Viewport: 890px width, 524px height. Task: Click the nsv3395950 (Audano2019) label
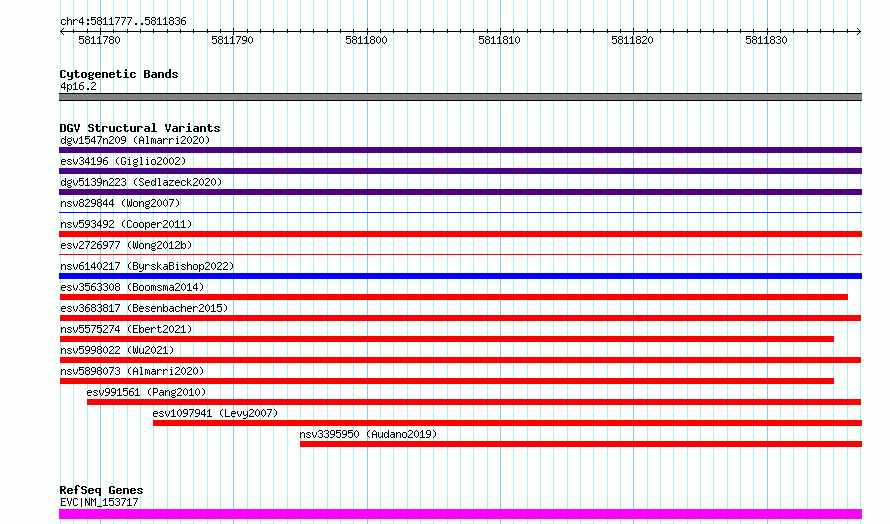(368, 434)
